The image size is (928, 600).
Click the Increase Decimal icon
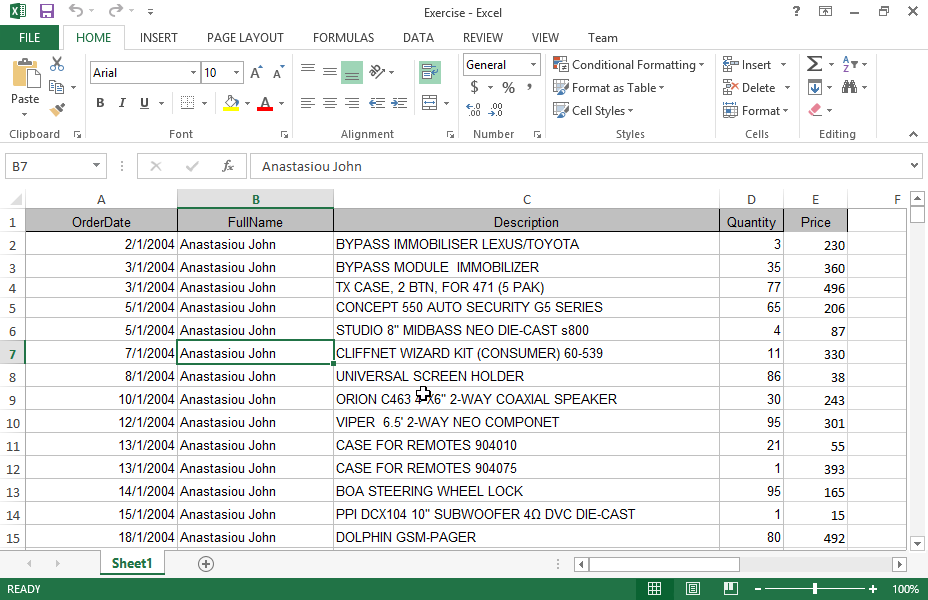coord(474,110)
